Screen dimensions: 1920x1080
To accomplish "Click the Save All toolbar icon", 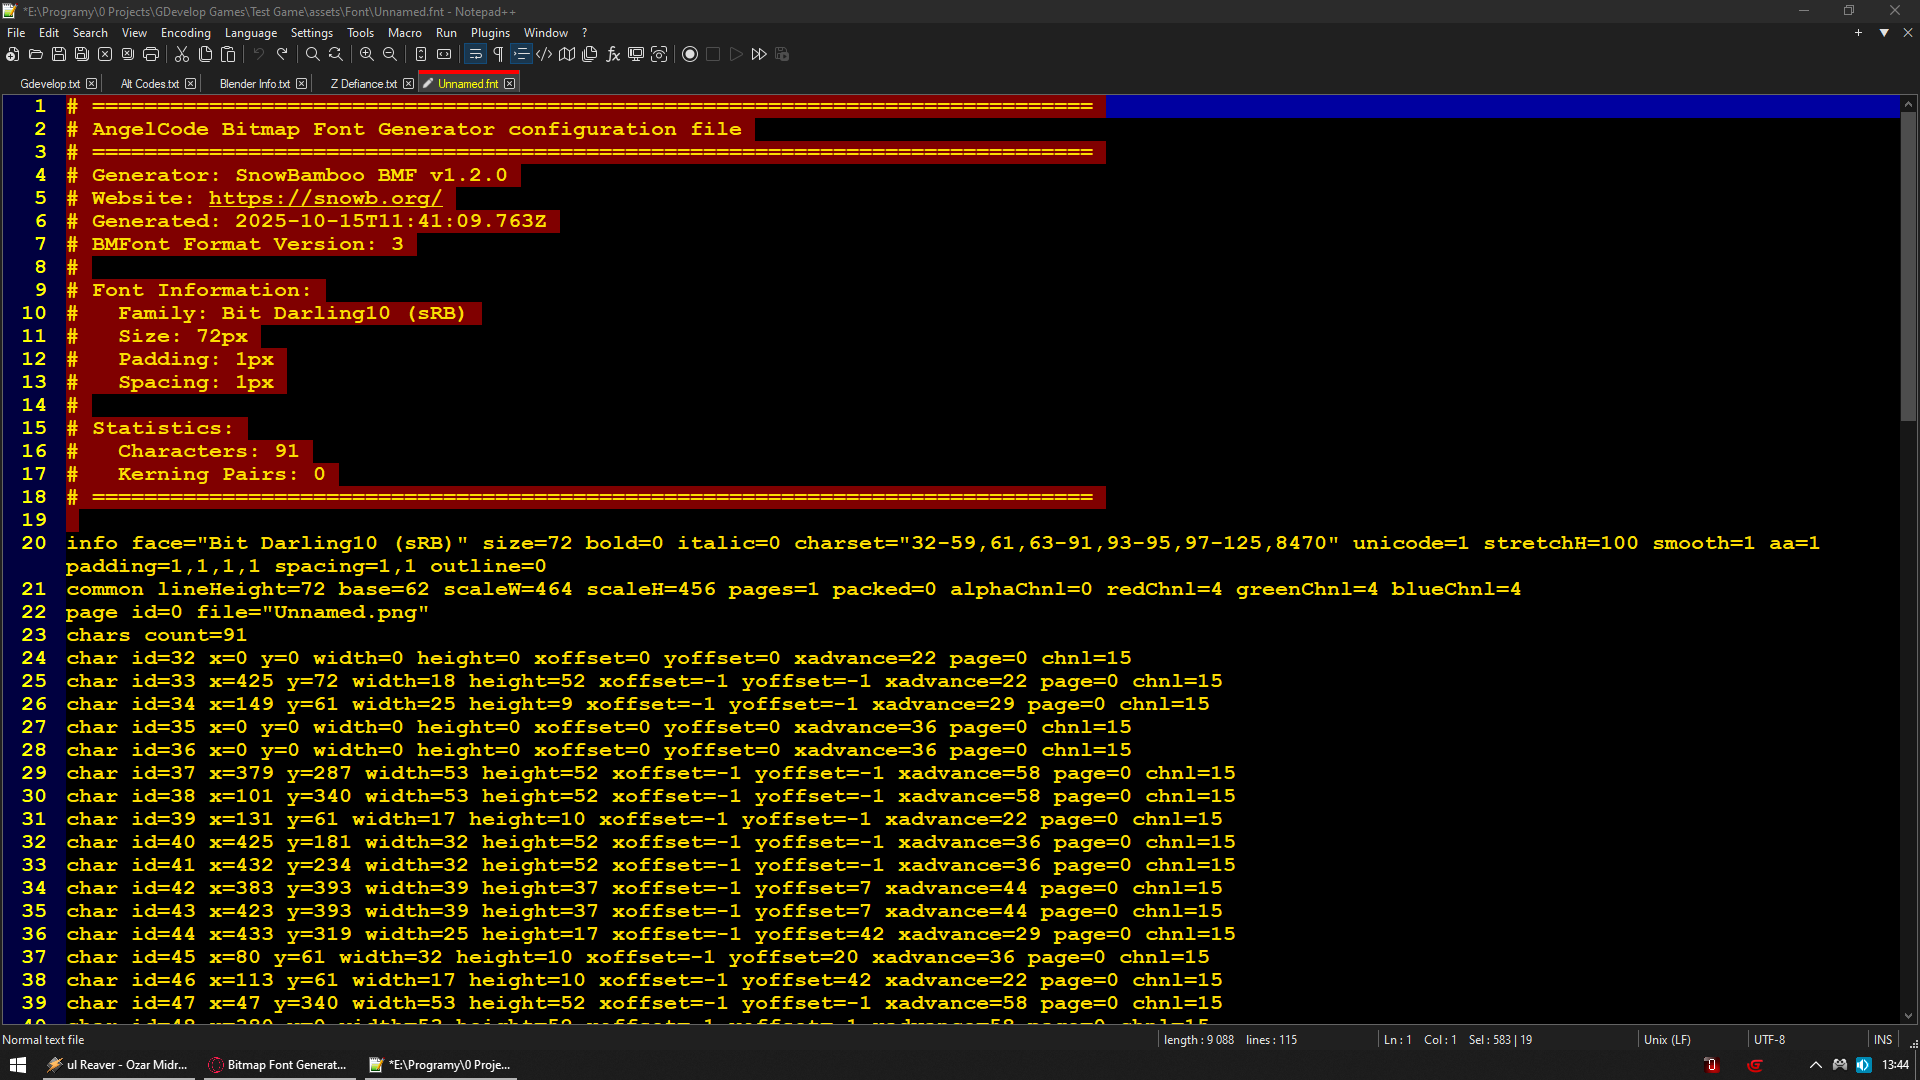I will (82, 54).
